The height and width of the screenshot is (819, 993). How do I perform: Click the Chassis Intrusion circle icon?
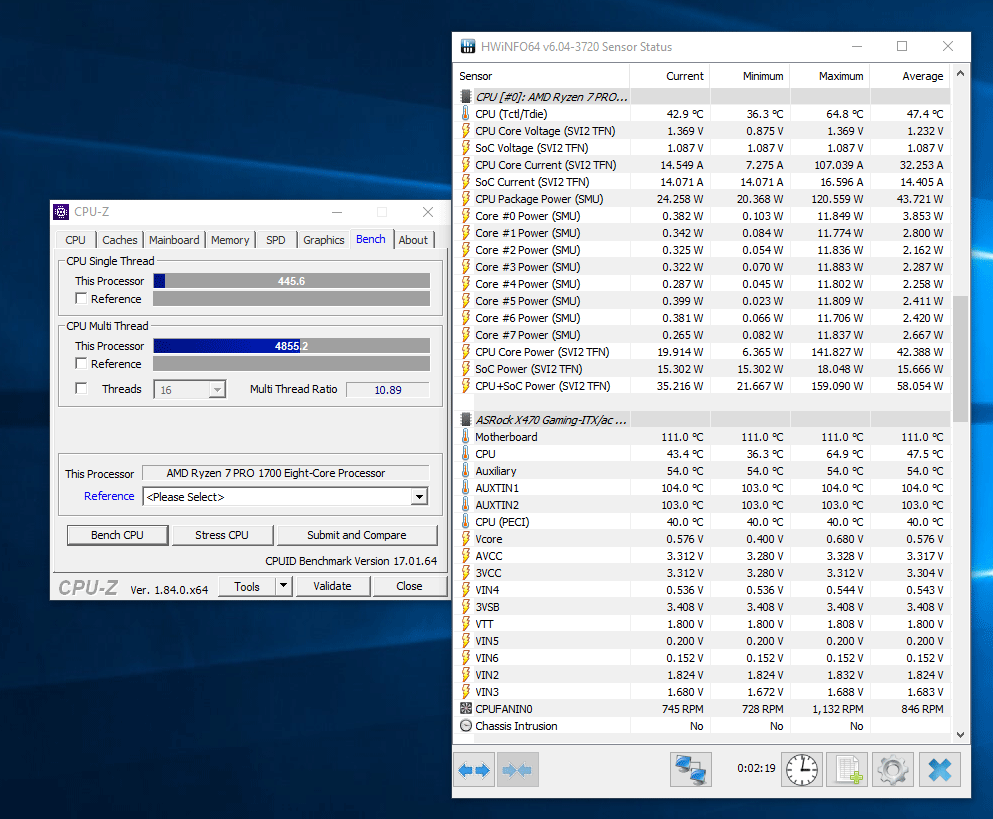pos(465,725)
